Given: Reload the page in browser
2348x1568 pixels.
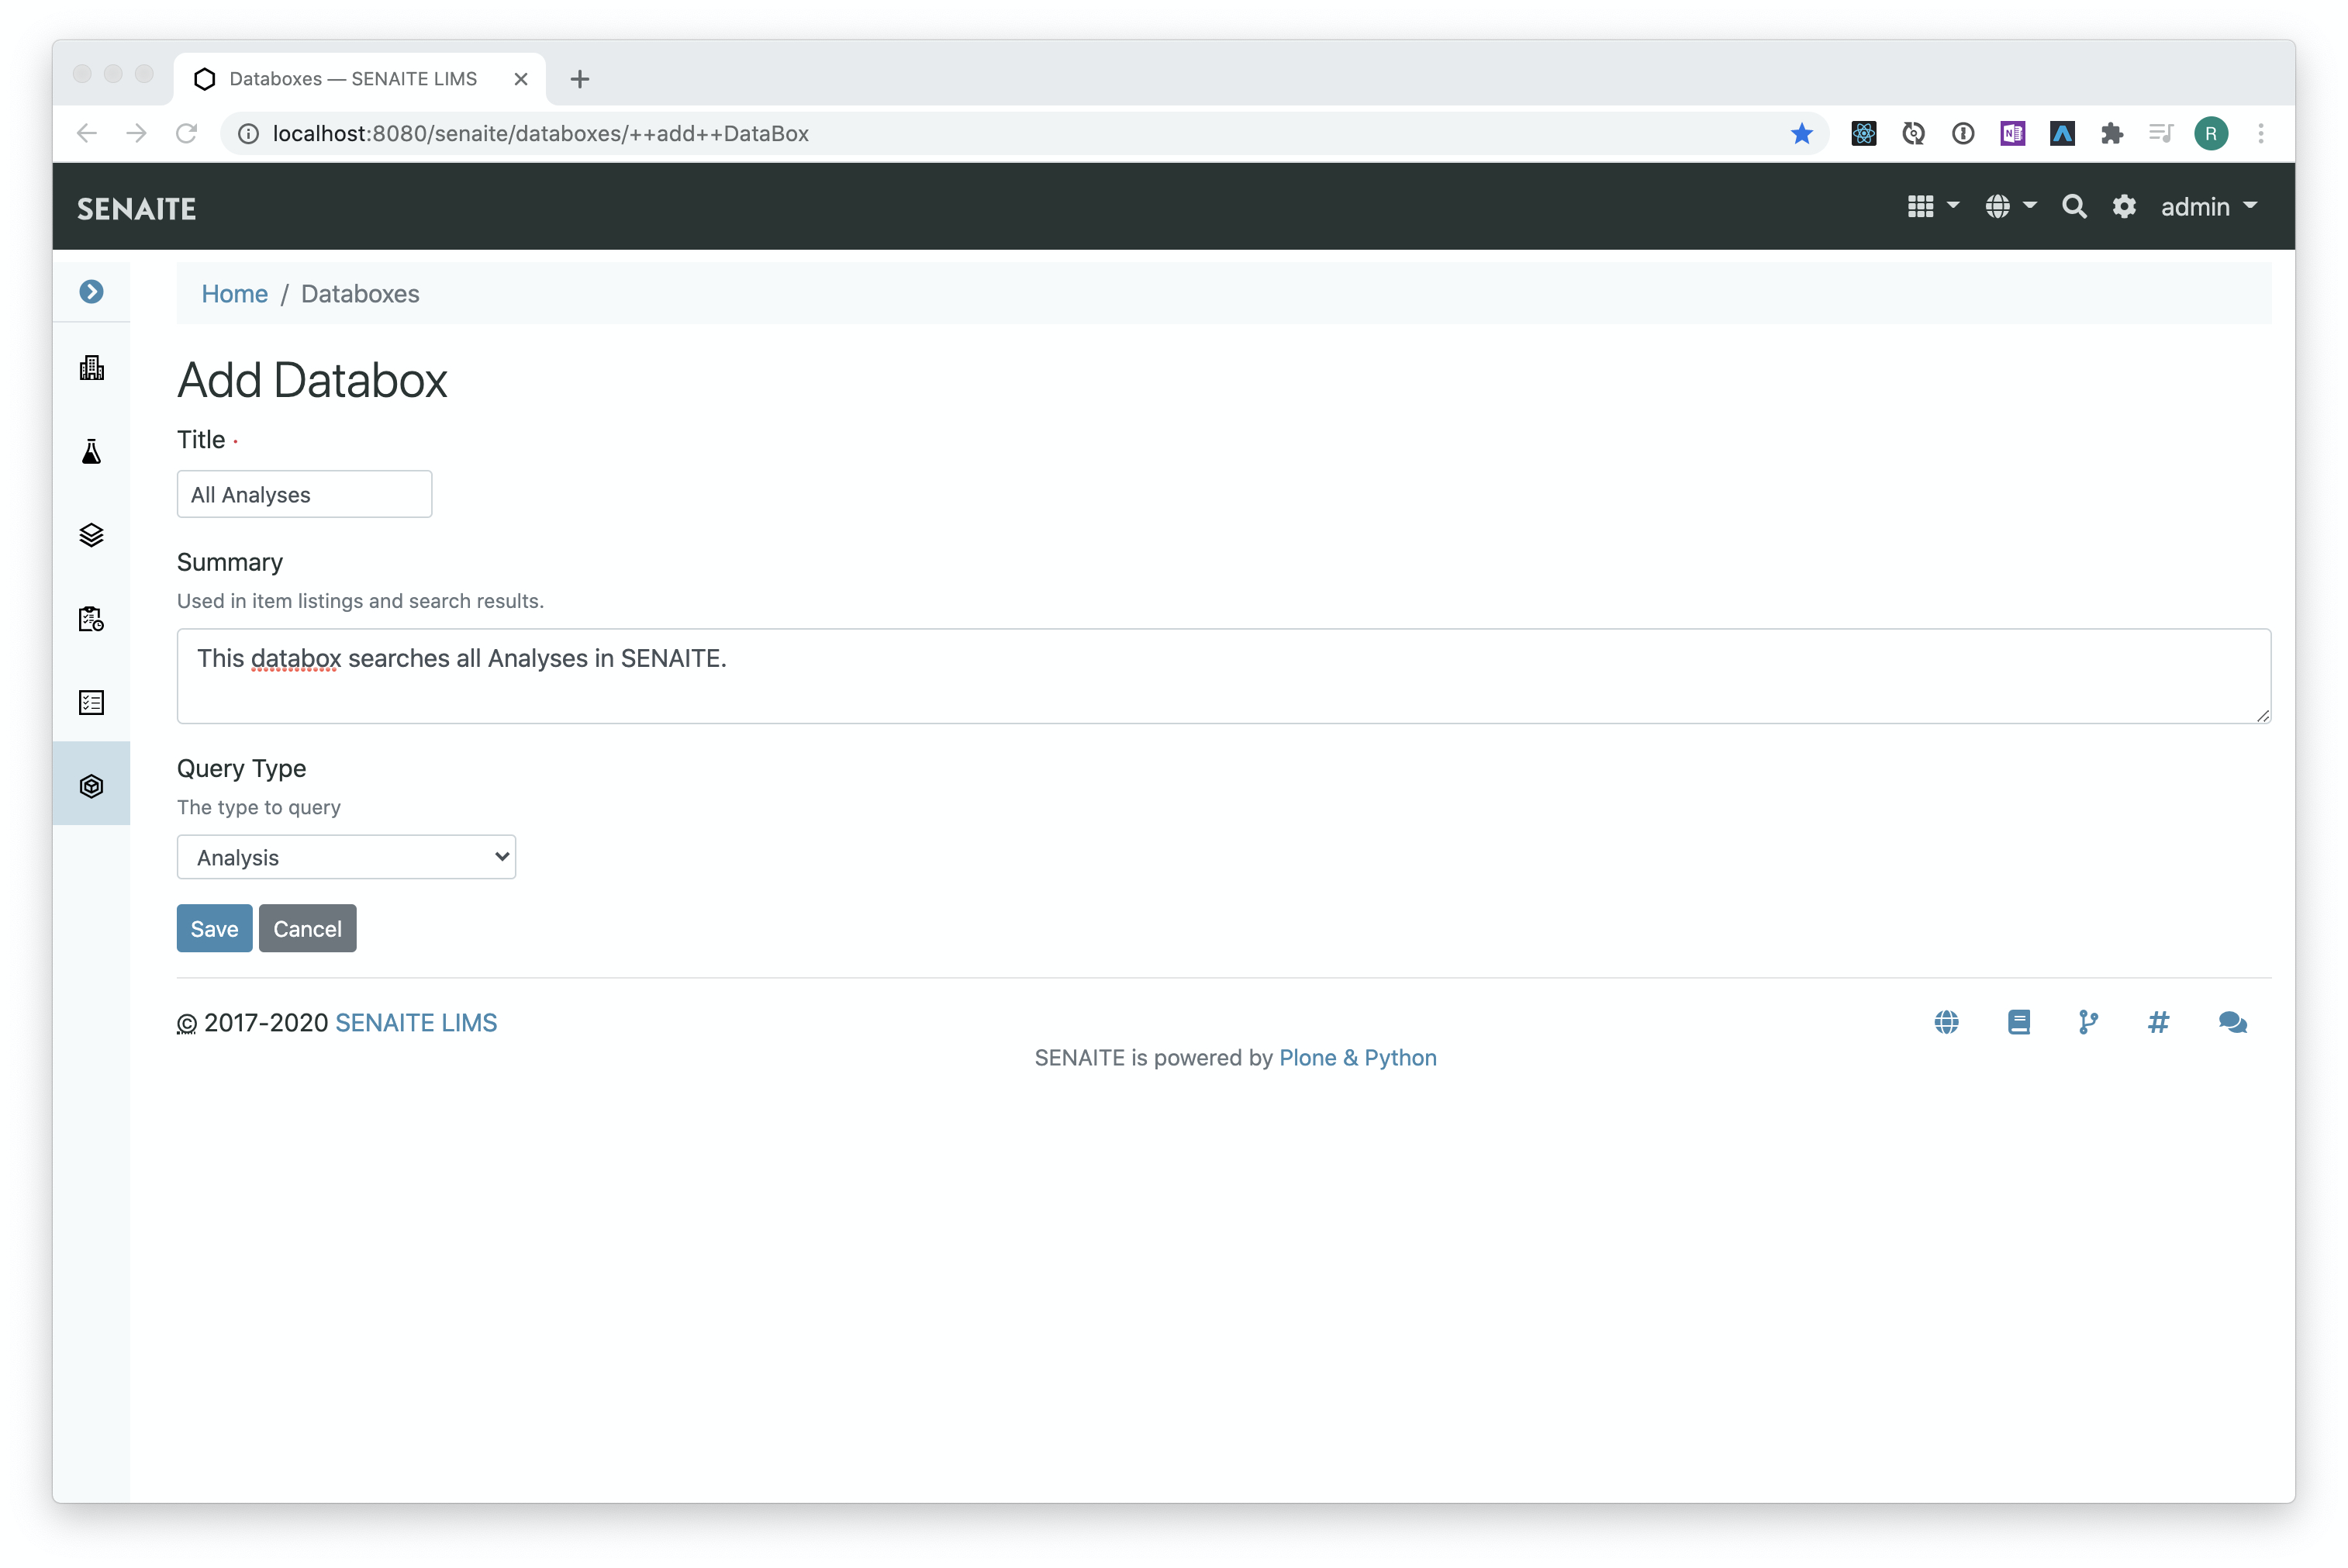Looking at the screenshot, I should point(187,133).
